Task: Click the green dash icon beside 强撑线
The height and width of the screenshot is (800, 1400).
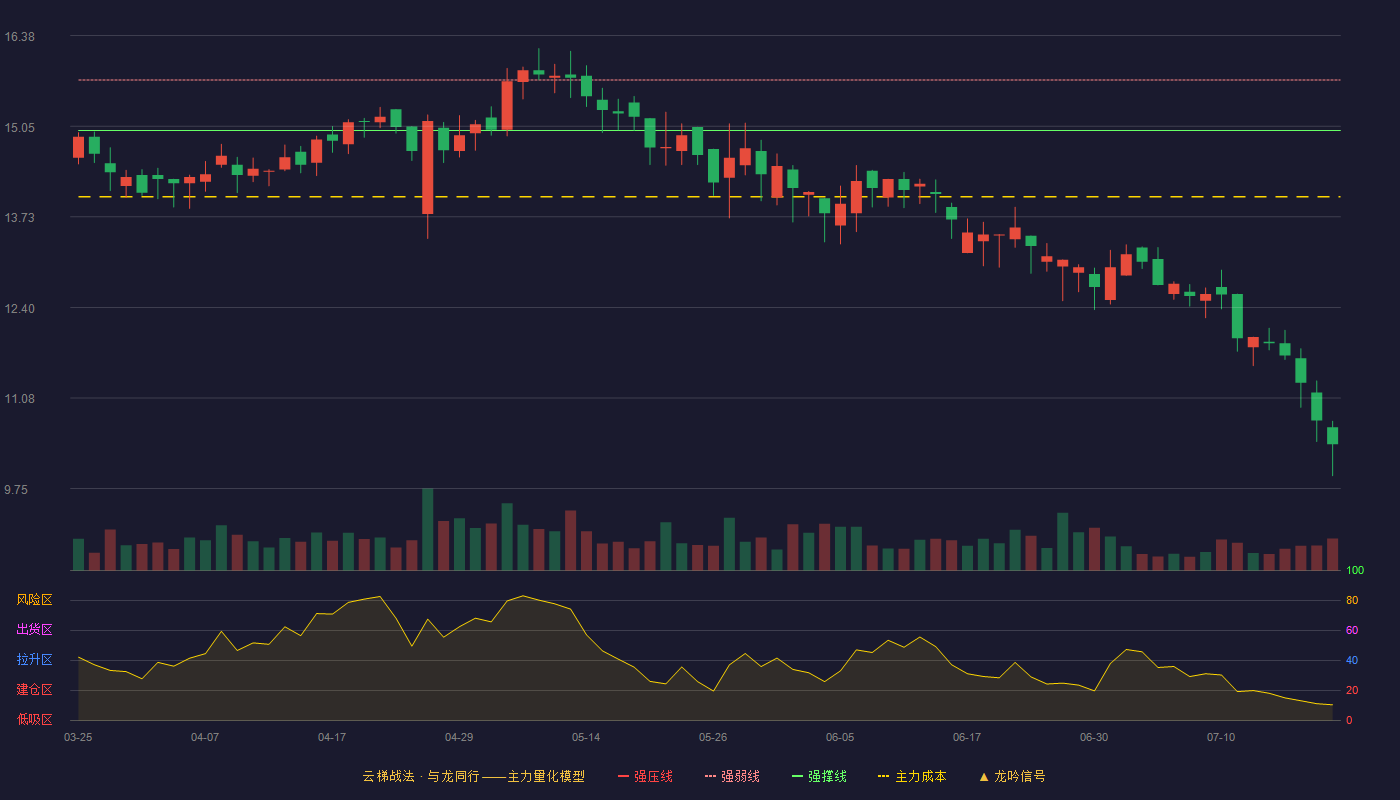Action: pyautogui.click(x=797, y=776)
